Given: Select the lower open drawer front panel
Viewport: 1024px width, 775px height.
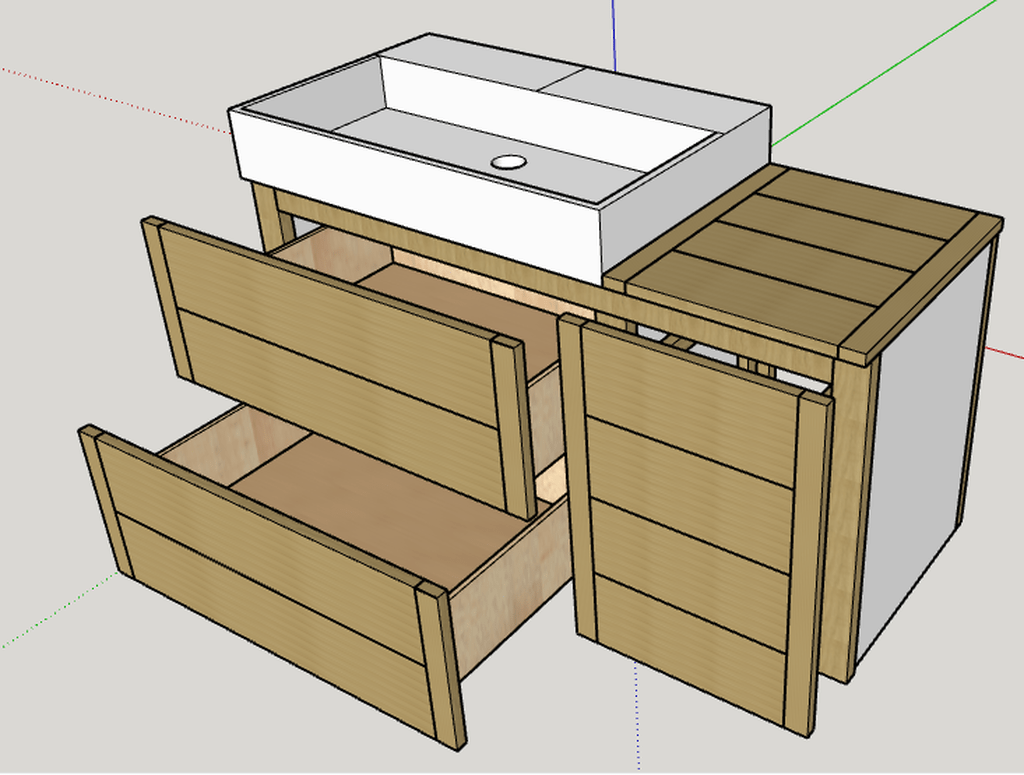Looking at the screenshot, I should point(273,587).
